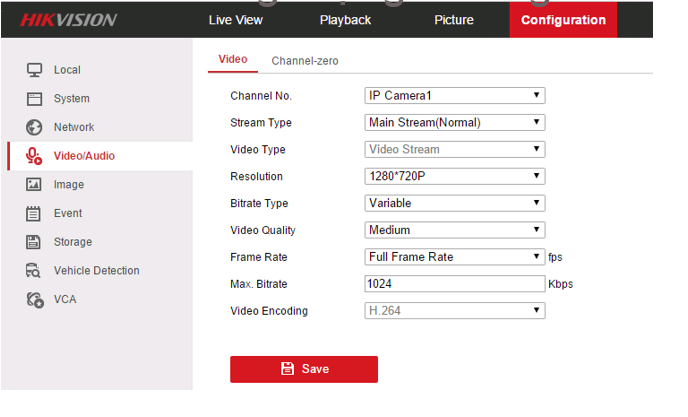
Task: Click the Max. Bitrate input field
Action: coord(454,284)
